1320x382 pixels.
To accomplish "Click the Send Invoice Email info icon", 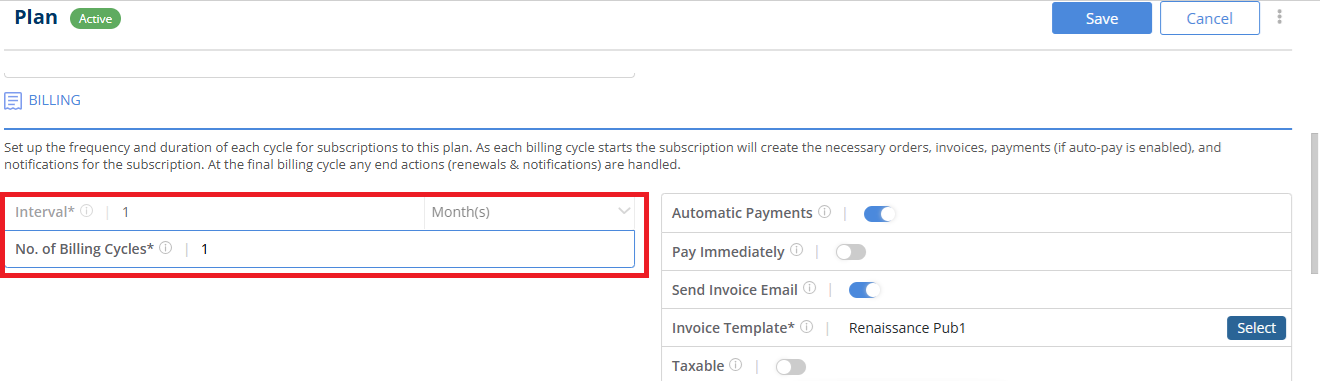I will pyautogui.click(x=809, y=289).
